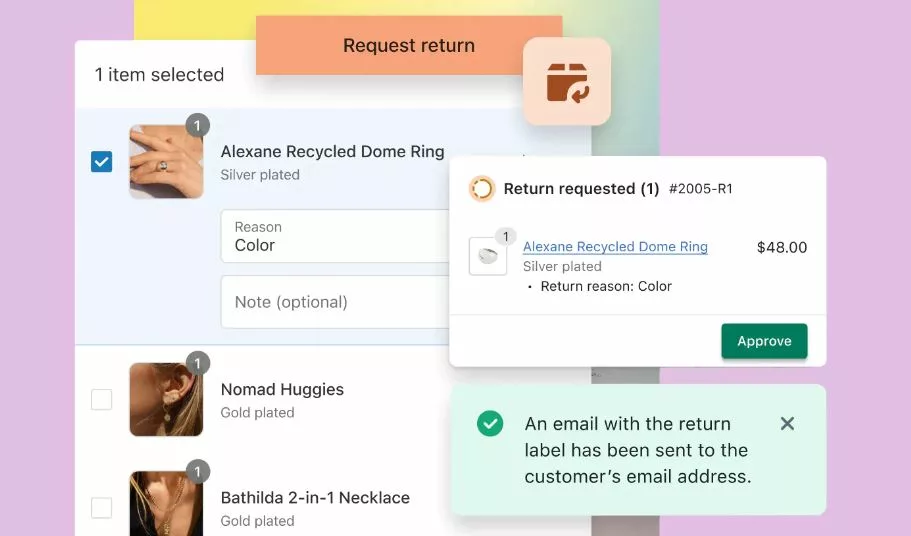Click the quantity badge on ring thumbnail
Screen dimensions: 911x536
pyautogui.click(x=198, y=125)
